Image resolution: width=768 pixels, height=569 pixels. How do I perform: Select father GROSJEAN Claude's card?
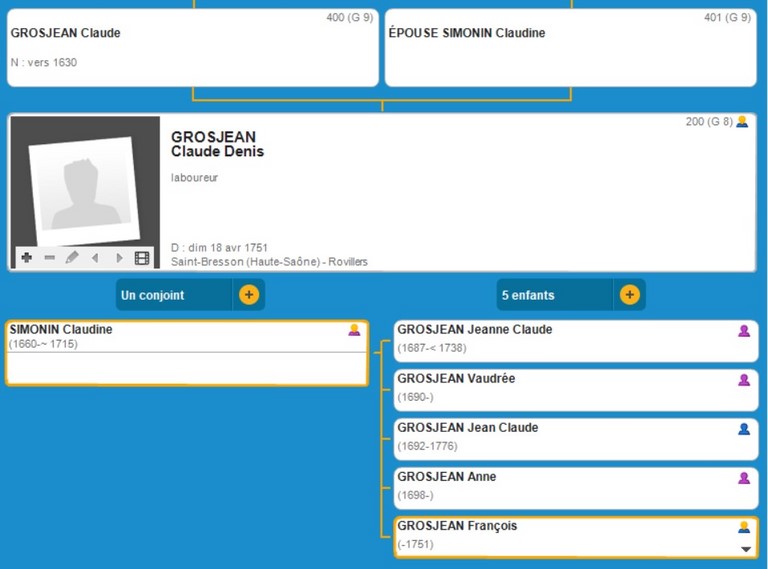192,48
